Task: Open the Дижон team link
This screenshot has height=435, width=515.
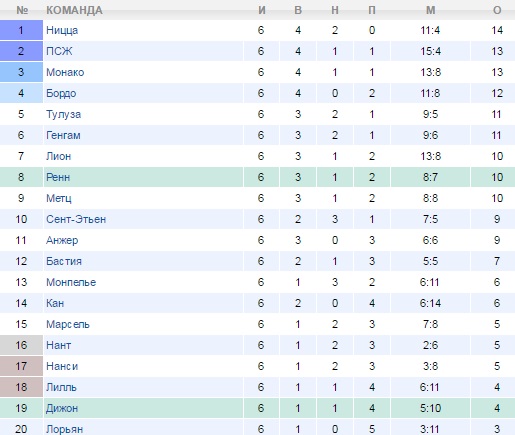Action: point(62,408)
